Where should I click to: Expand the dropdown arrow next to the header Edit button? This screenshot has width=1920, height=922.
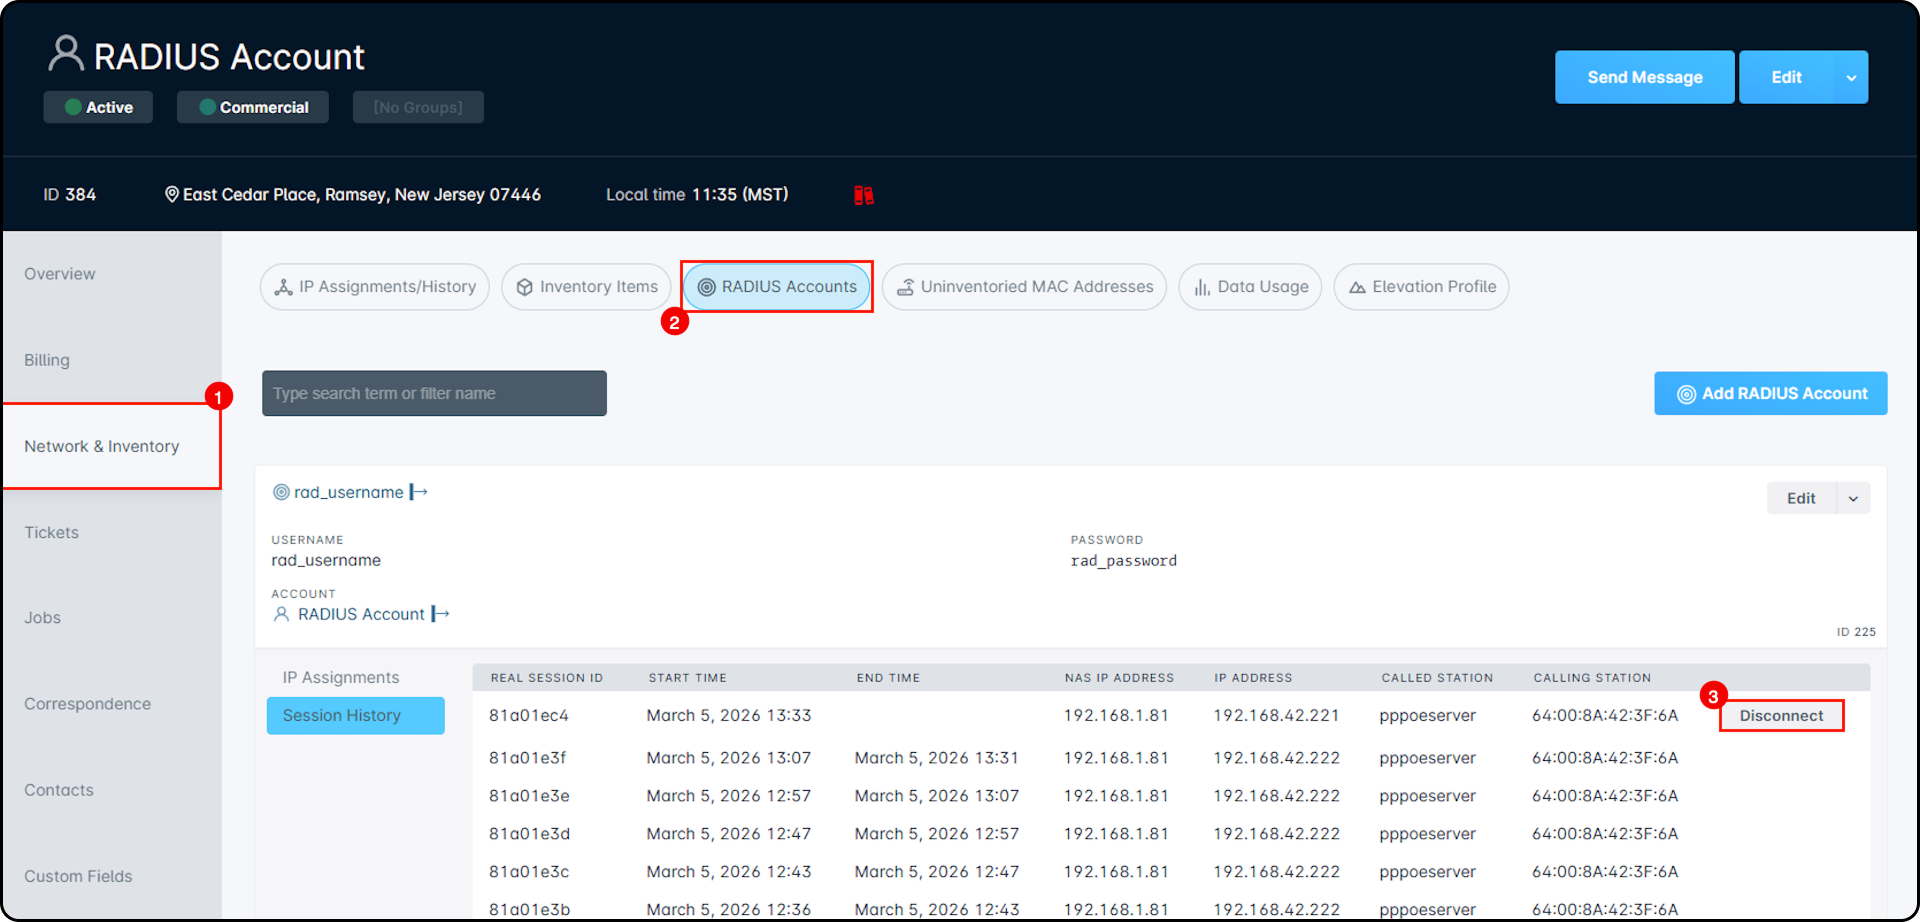[x=1851, y=78]
